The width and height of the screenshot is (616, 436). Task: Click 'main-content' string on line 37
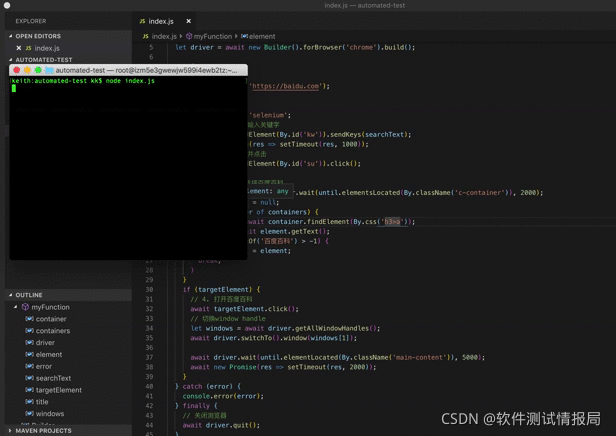point(419,357)
